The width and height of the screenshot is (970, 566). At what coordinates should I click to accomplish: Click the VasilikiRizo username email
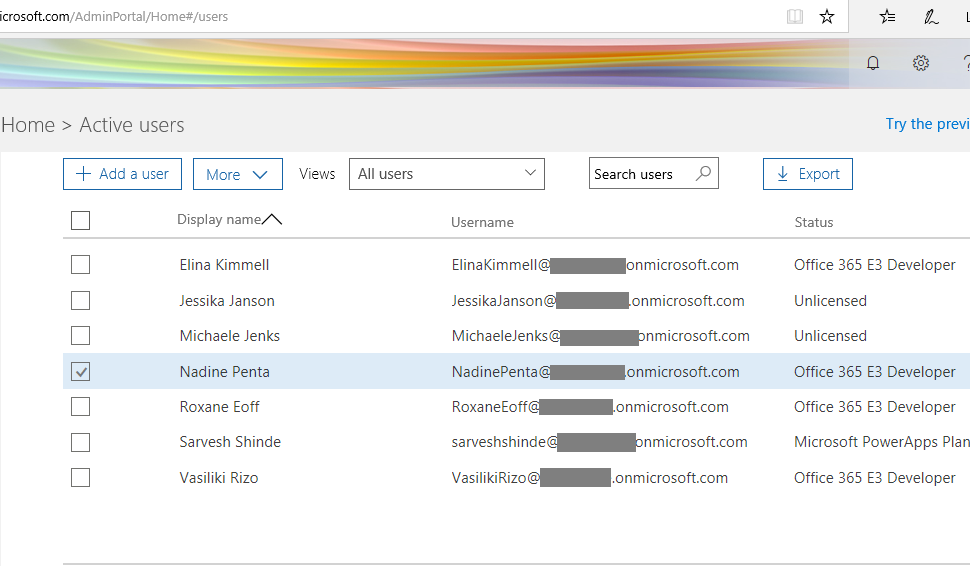[x=590, y=478]
